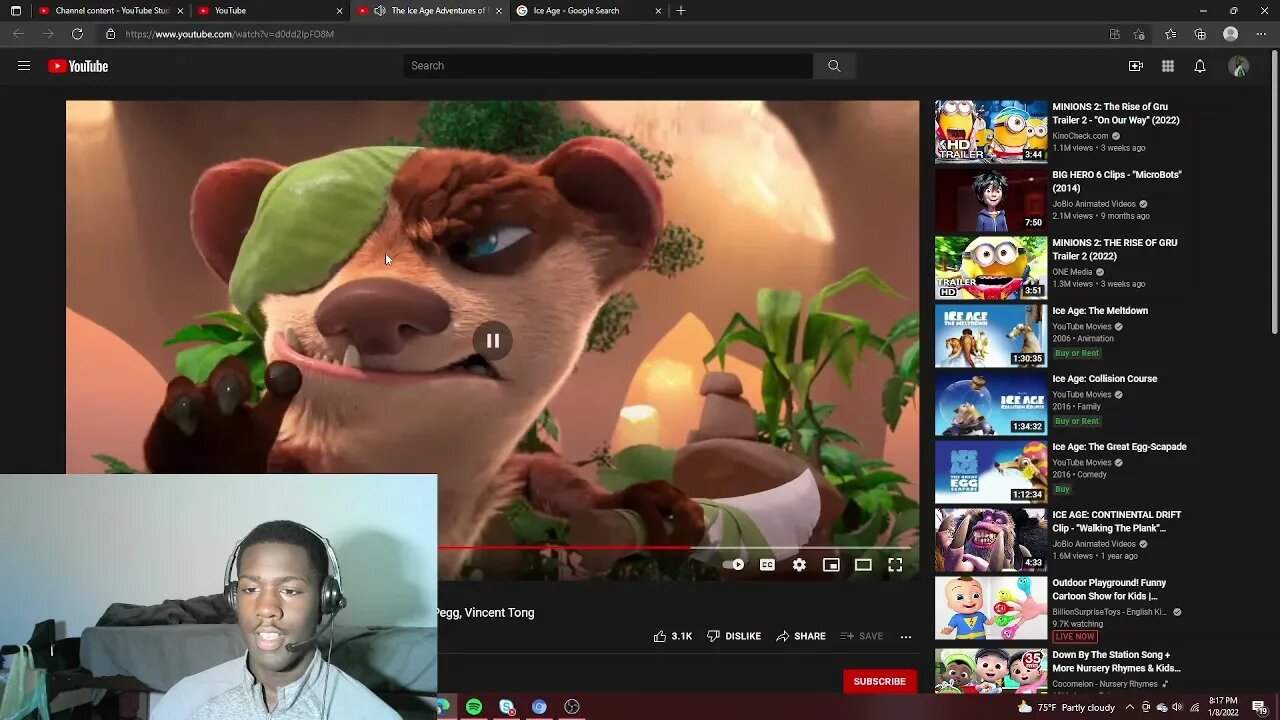This screenshot has height=720, width=1280.
Task: Click the Dislike button
Action: coord(734,636)
